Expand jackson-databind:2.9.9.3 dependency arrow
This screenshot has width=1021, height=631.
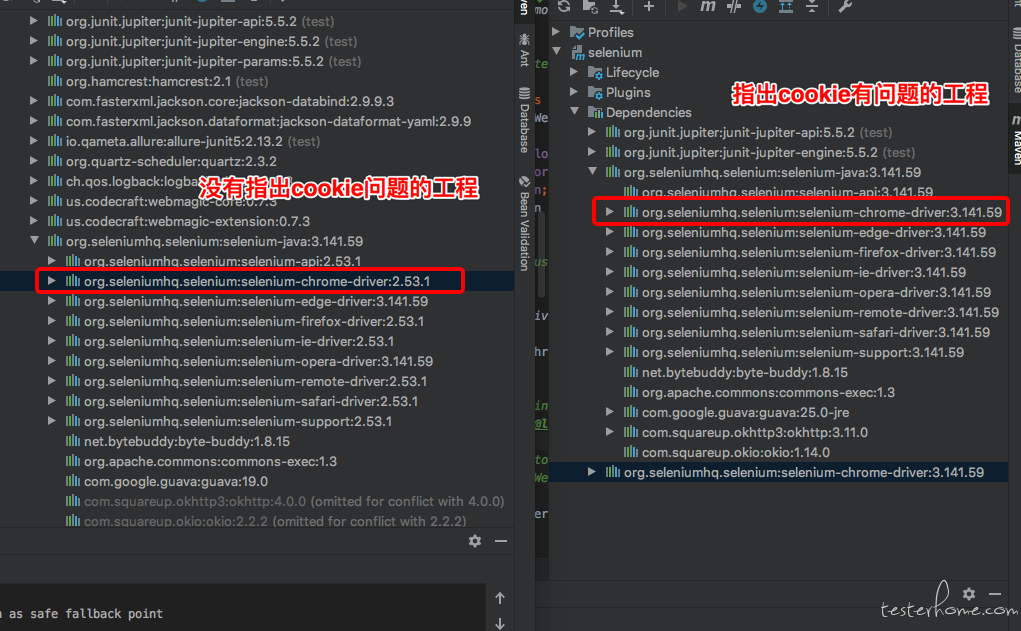point(34,101)
